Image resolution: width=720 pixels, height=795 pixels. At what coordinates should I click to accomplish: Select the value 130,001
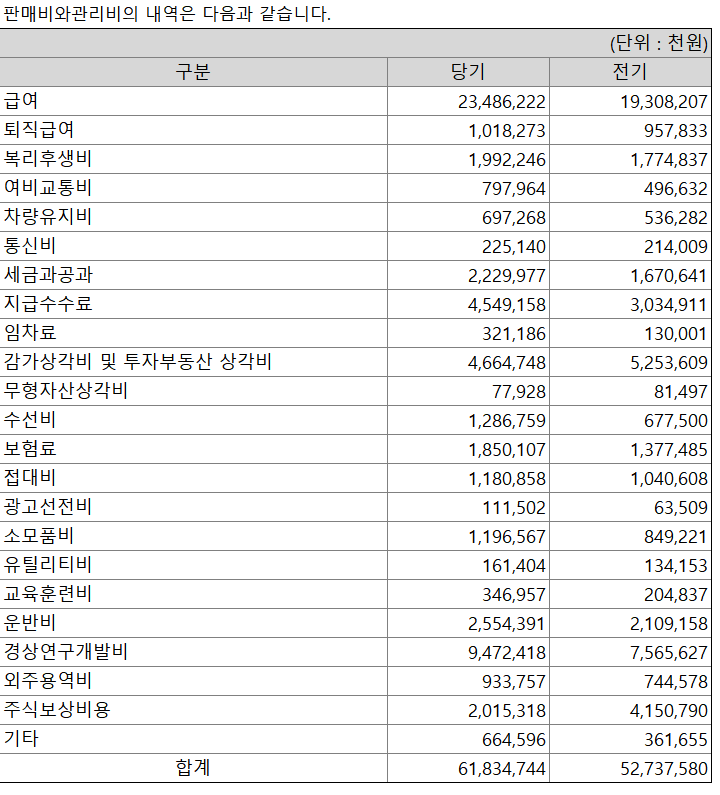click(x=675, y=334)
